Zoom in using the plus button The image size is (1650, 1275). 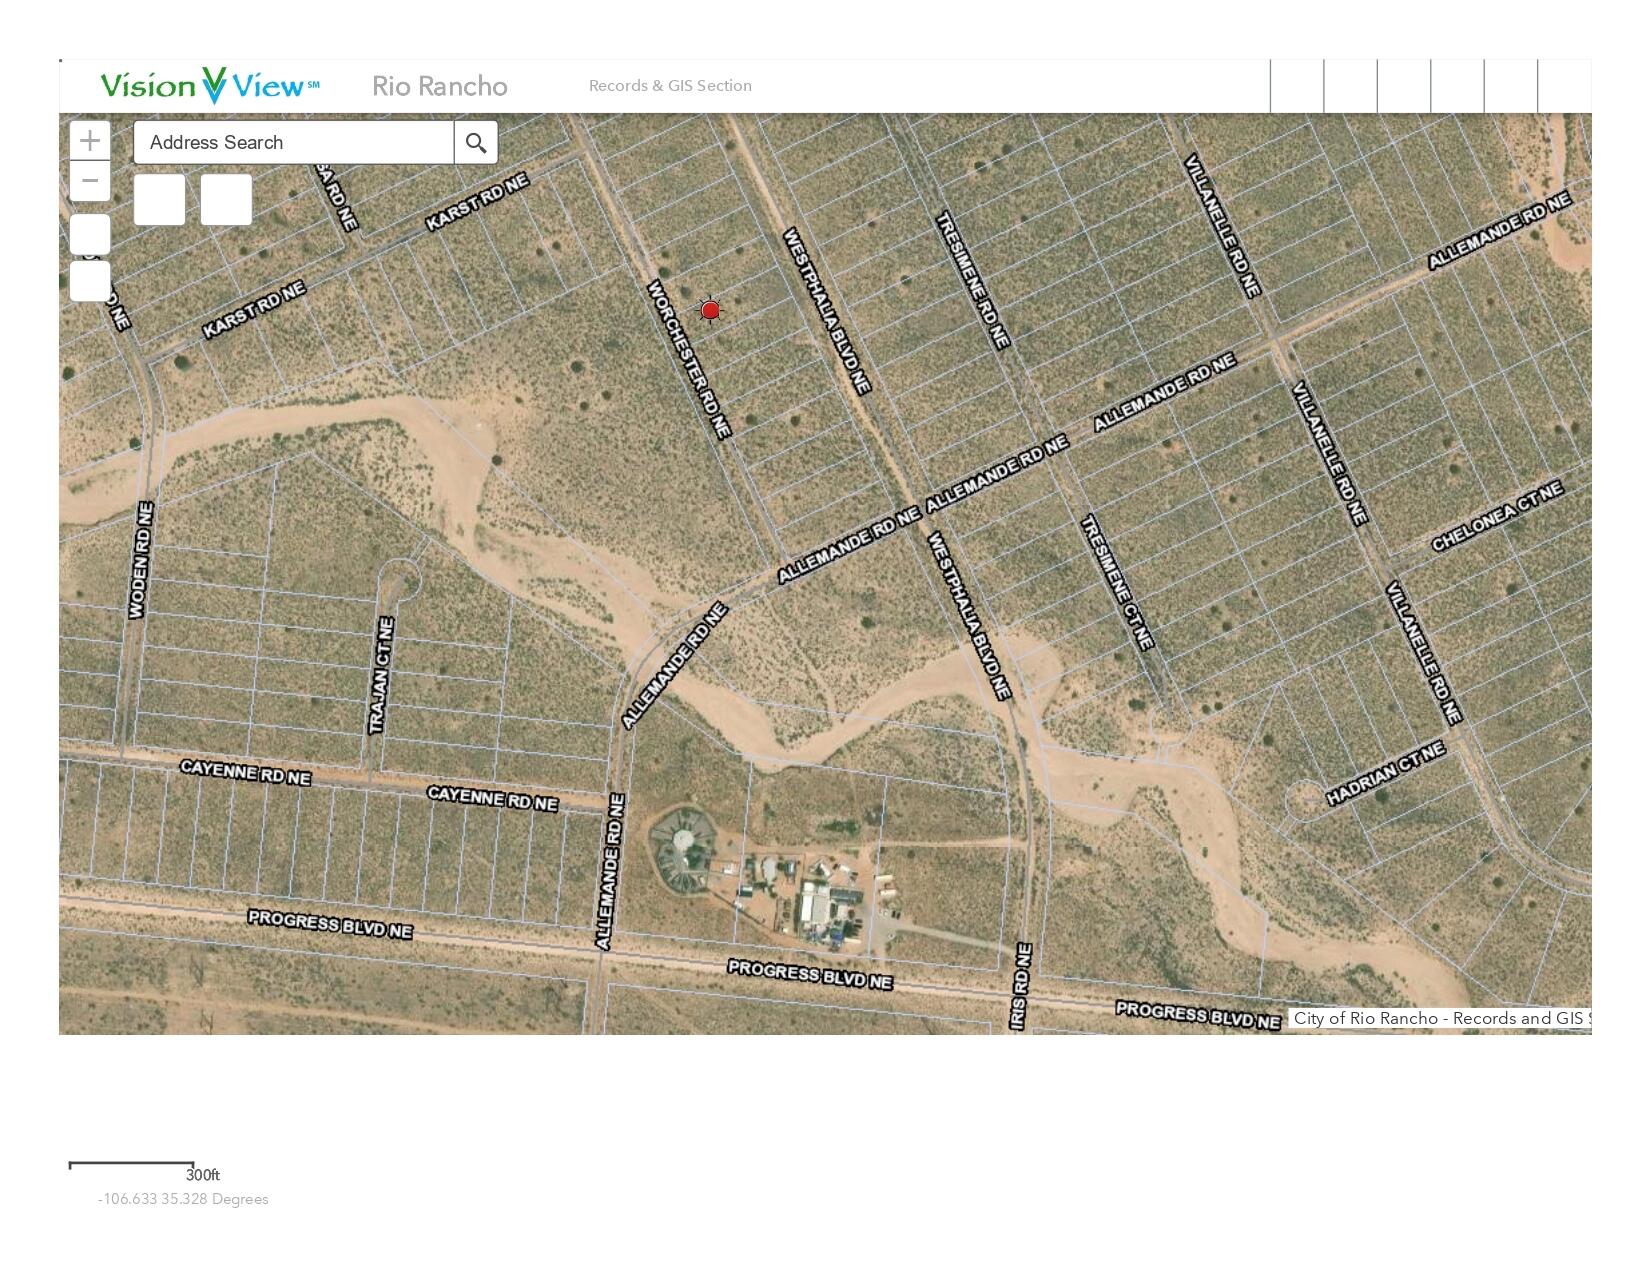(90, 140)
